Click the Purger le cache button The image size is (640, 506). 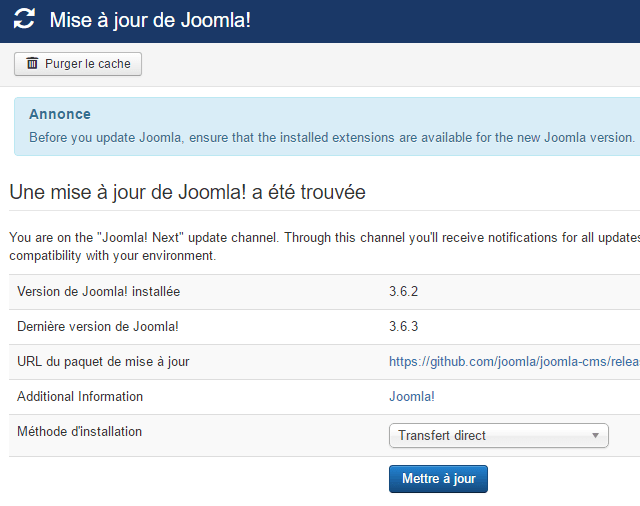click(x=78, y=64)
